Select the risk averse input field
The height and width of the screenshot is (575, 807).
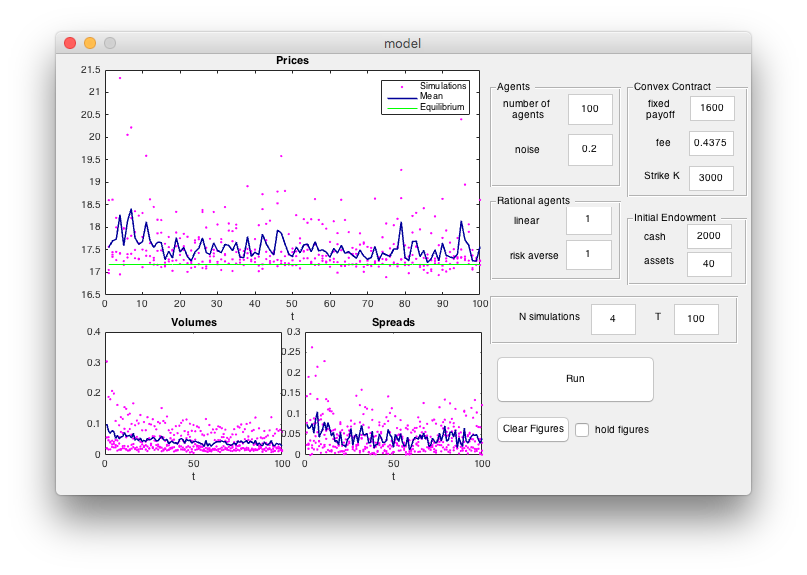[x=588, y=255]
